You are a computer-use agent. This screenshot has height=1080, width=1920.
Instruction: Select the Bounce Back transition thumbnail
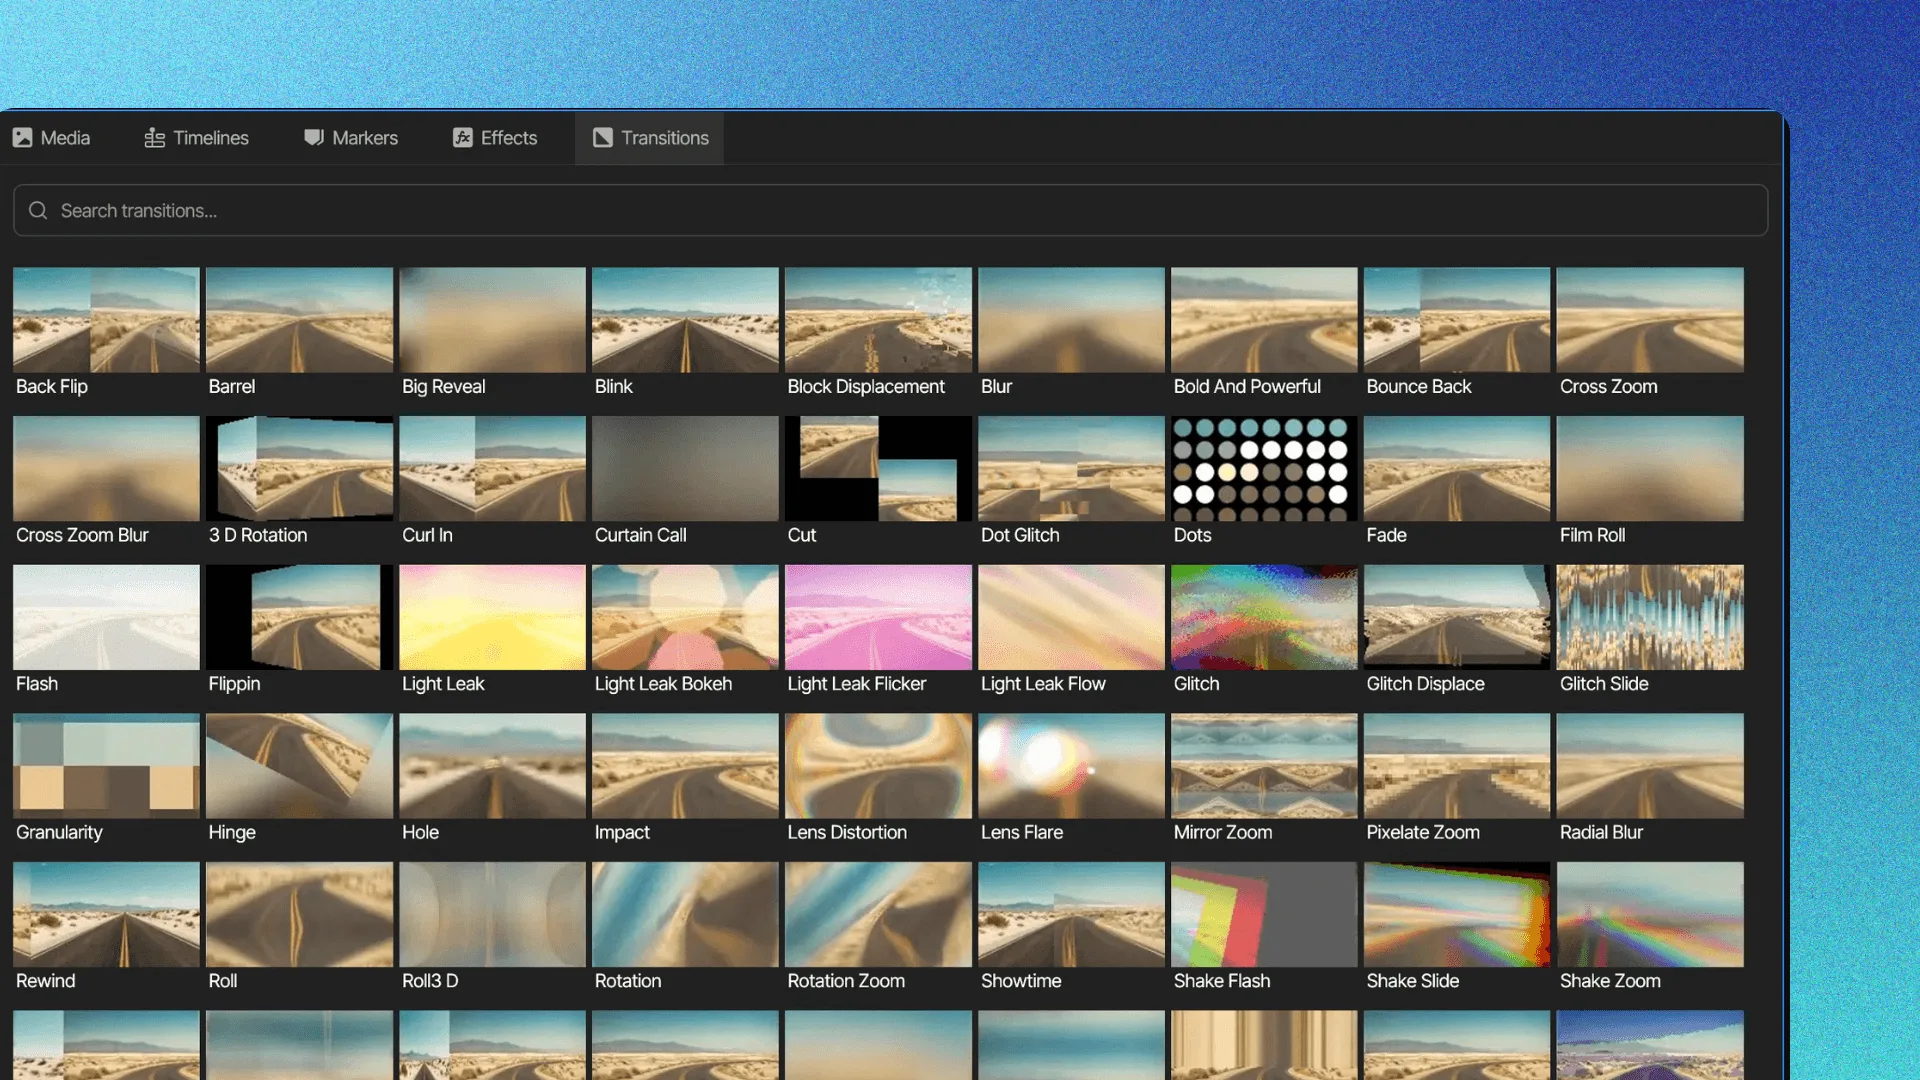[1457, 320]
